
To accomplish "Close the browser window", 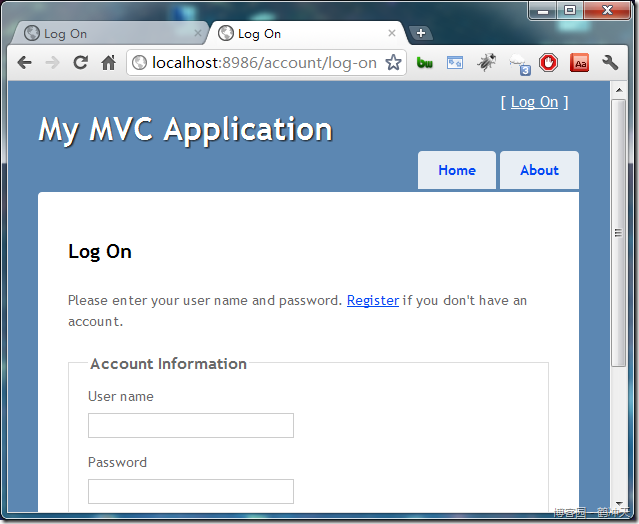I will point(607,10).
